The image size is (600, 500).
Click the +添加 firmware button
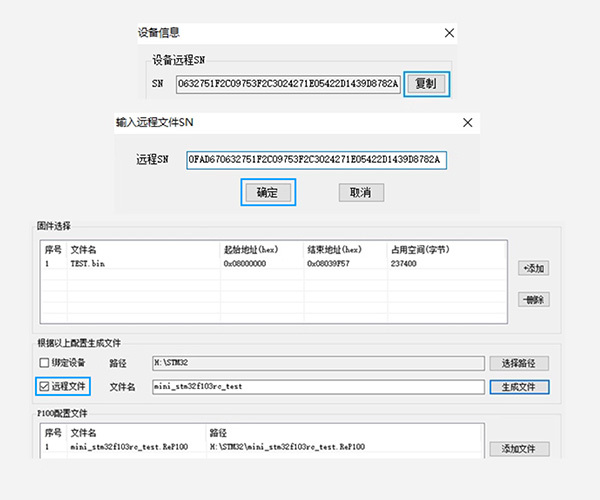pos(534,268)
